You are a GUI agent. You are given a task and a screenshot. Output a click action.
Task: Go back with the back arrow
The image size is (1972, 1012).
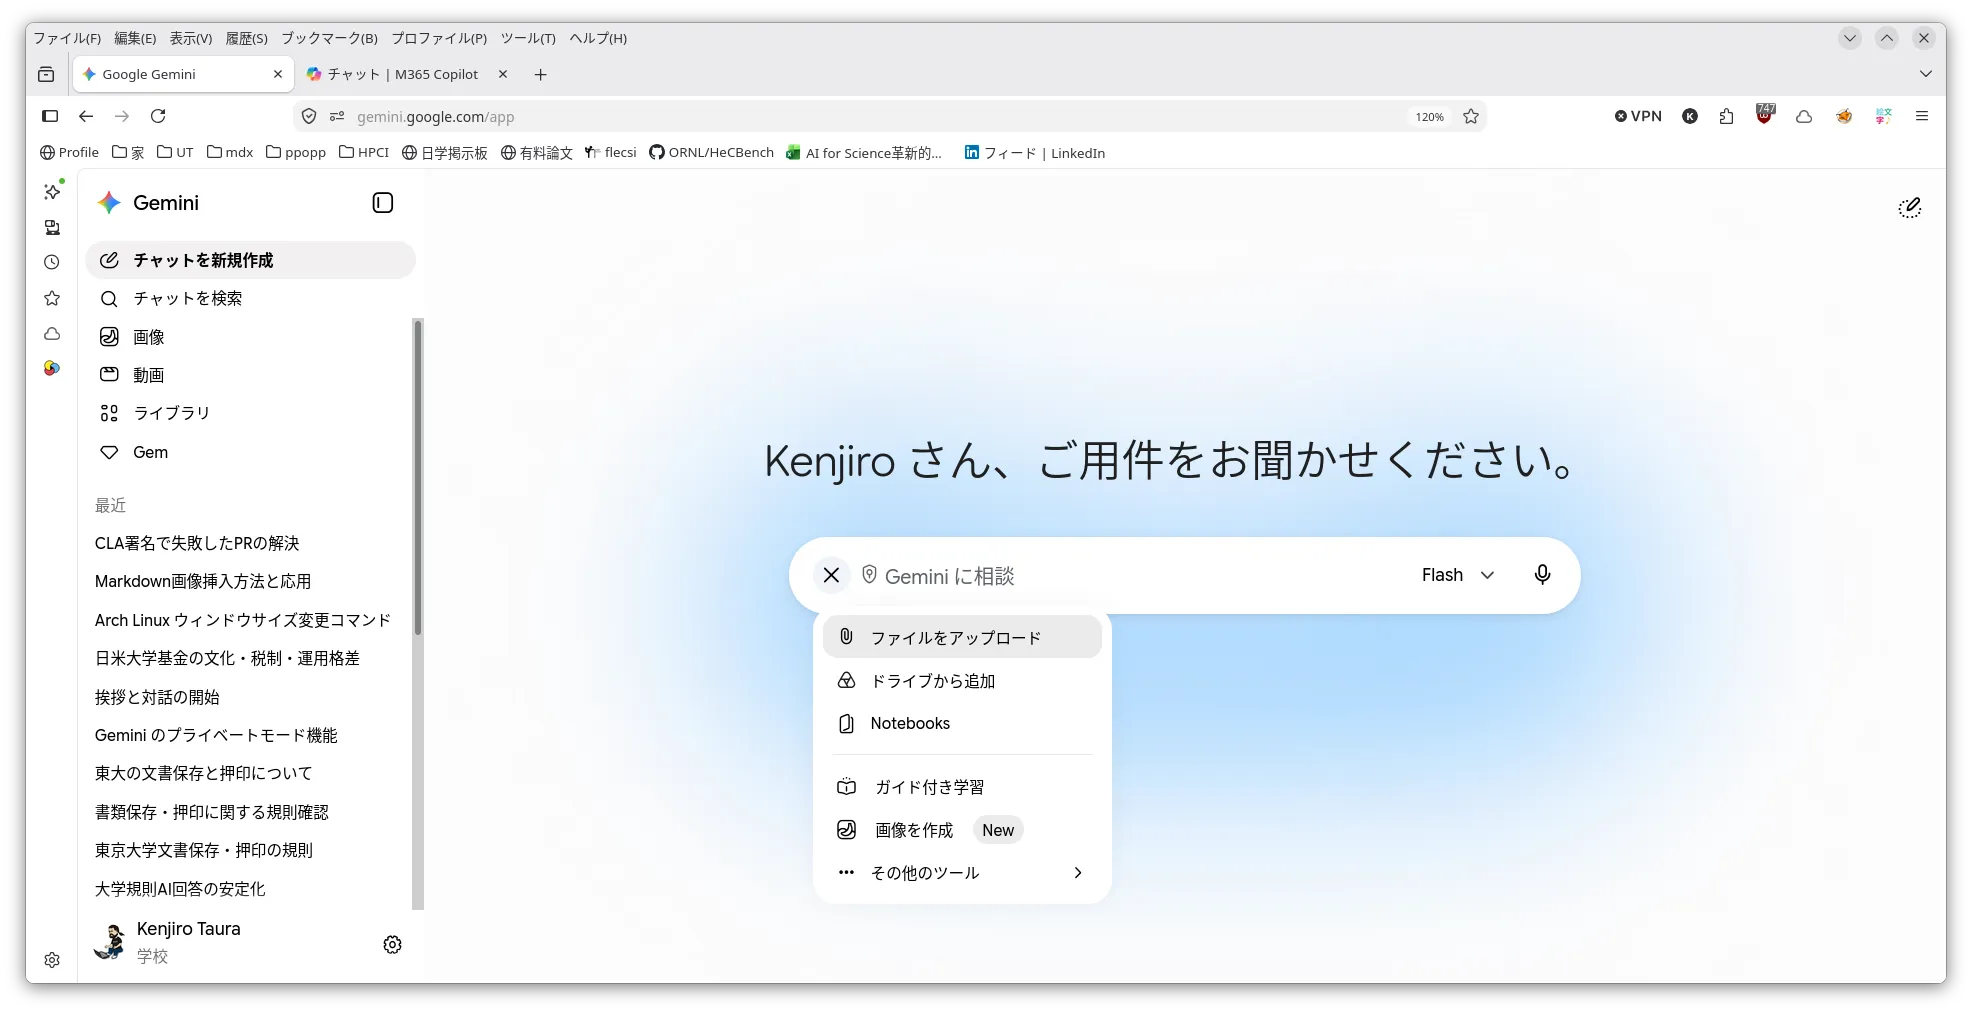(x=86, y=116)
